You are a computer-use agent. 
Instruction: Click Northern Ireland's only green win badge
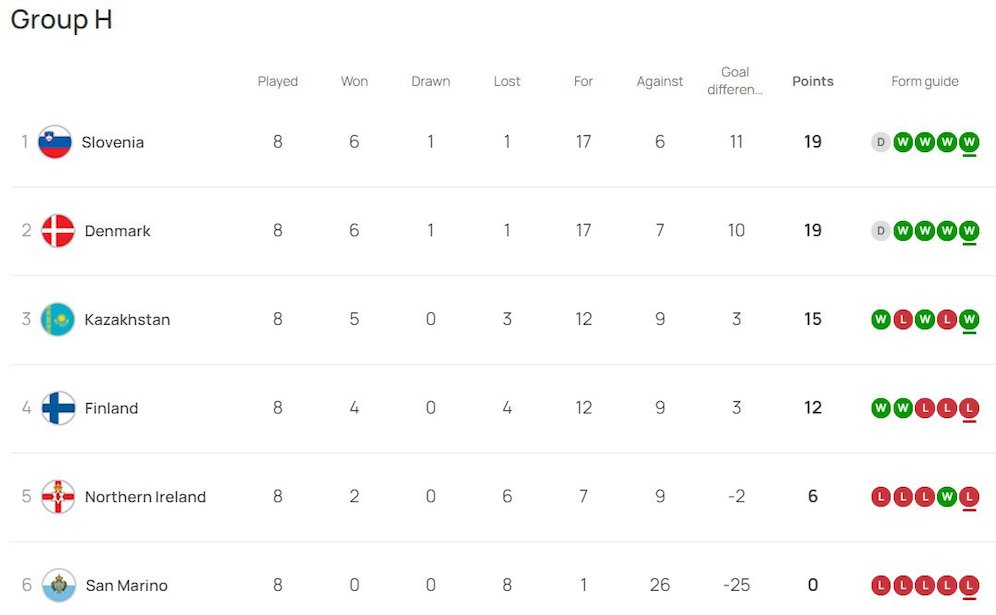[947, 497]
